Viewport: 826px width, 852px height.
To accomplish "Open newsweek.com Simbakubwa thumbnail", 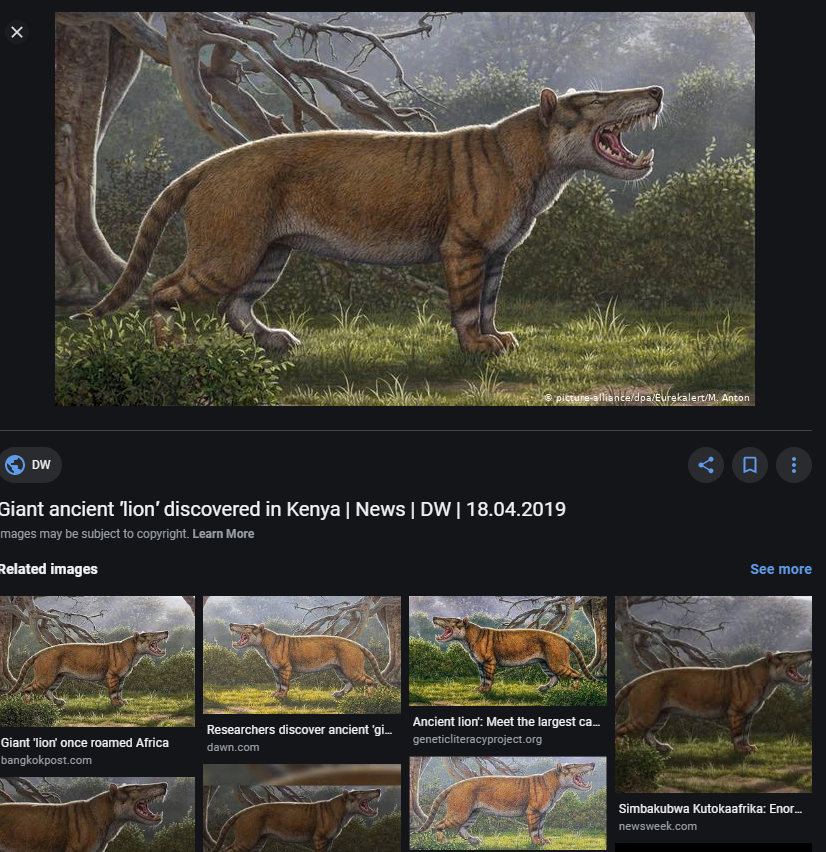I will (713, 694).
